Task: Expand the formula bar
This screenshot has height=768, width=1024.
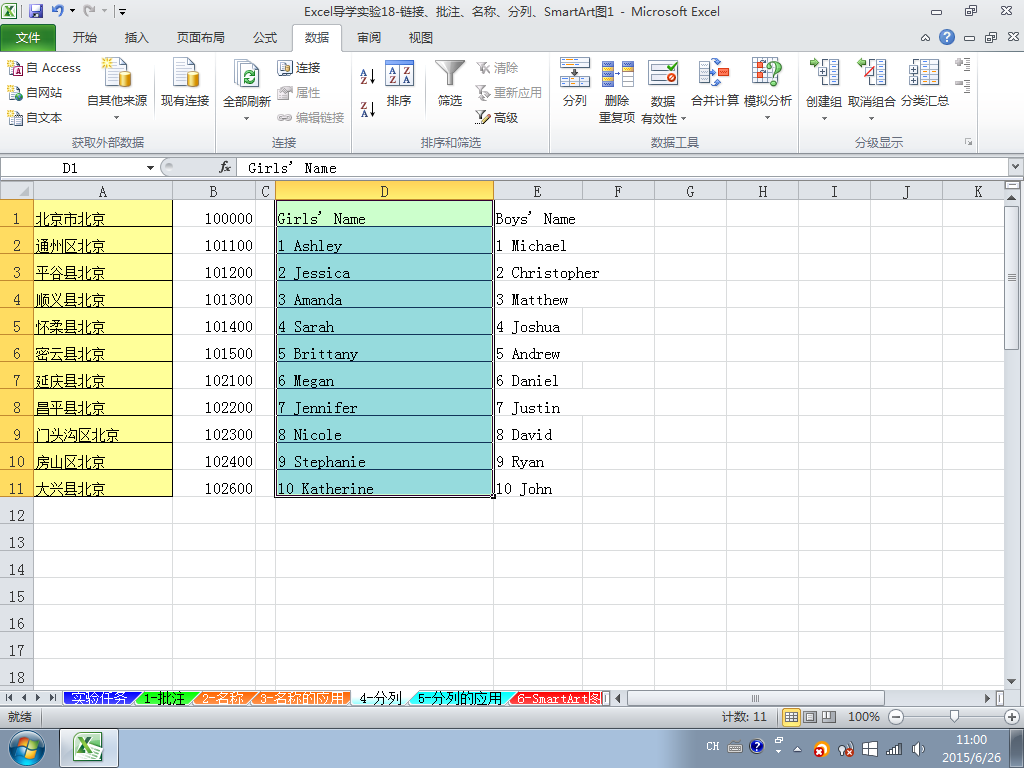Action: 1016,167
